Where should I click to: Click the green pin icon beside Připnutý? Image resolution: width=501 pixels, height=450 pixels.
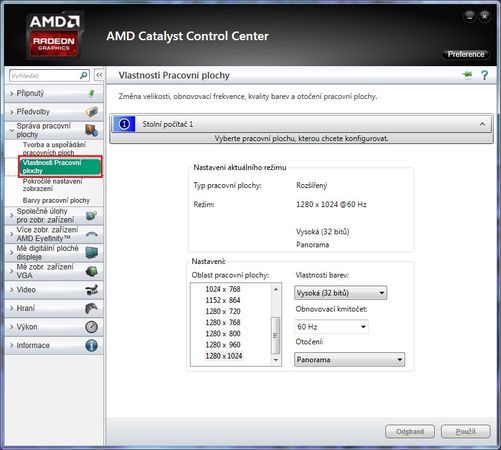coord(91,93)
